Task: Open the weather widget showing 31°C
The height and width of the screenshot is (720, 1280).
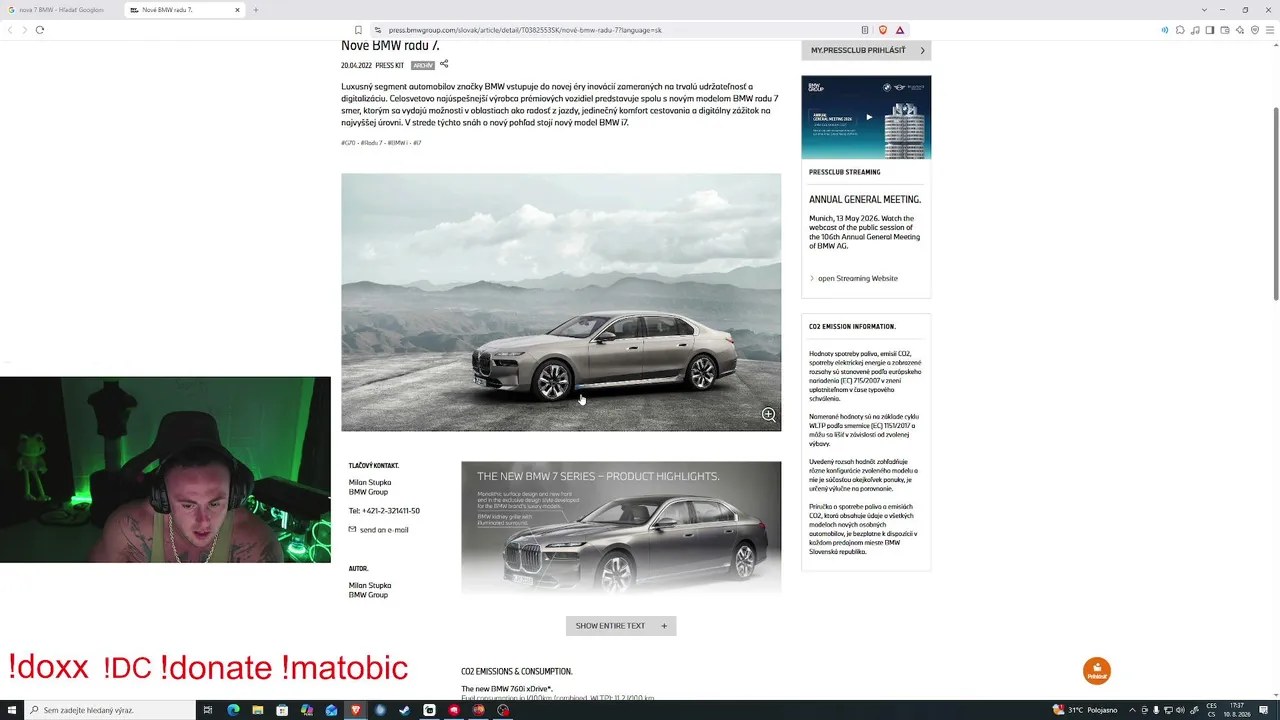Action: point(1084,710)
